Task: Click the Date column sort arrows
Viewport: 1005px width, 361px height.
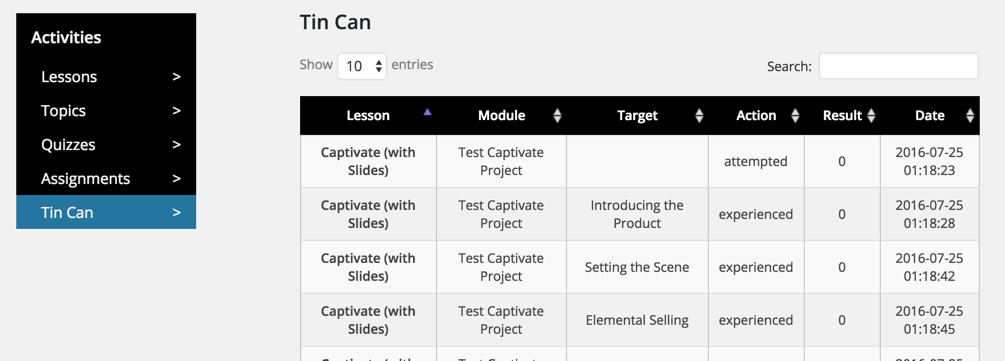Action: [x=970, y=115]
